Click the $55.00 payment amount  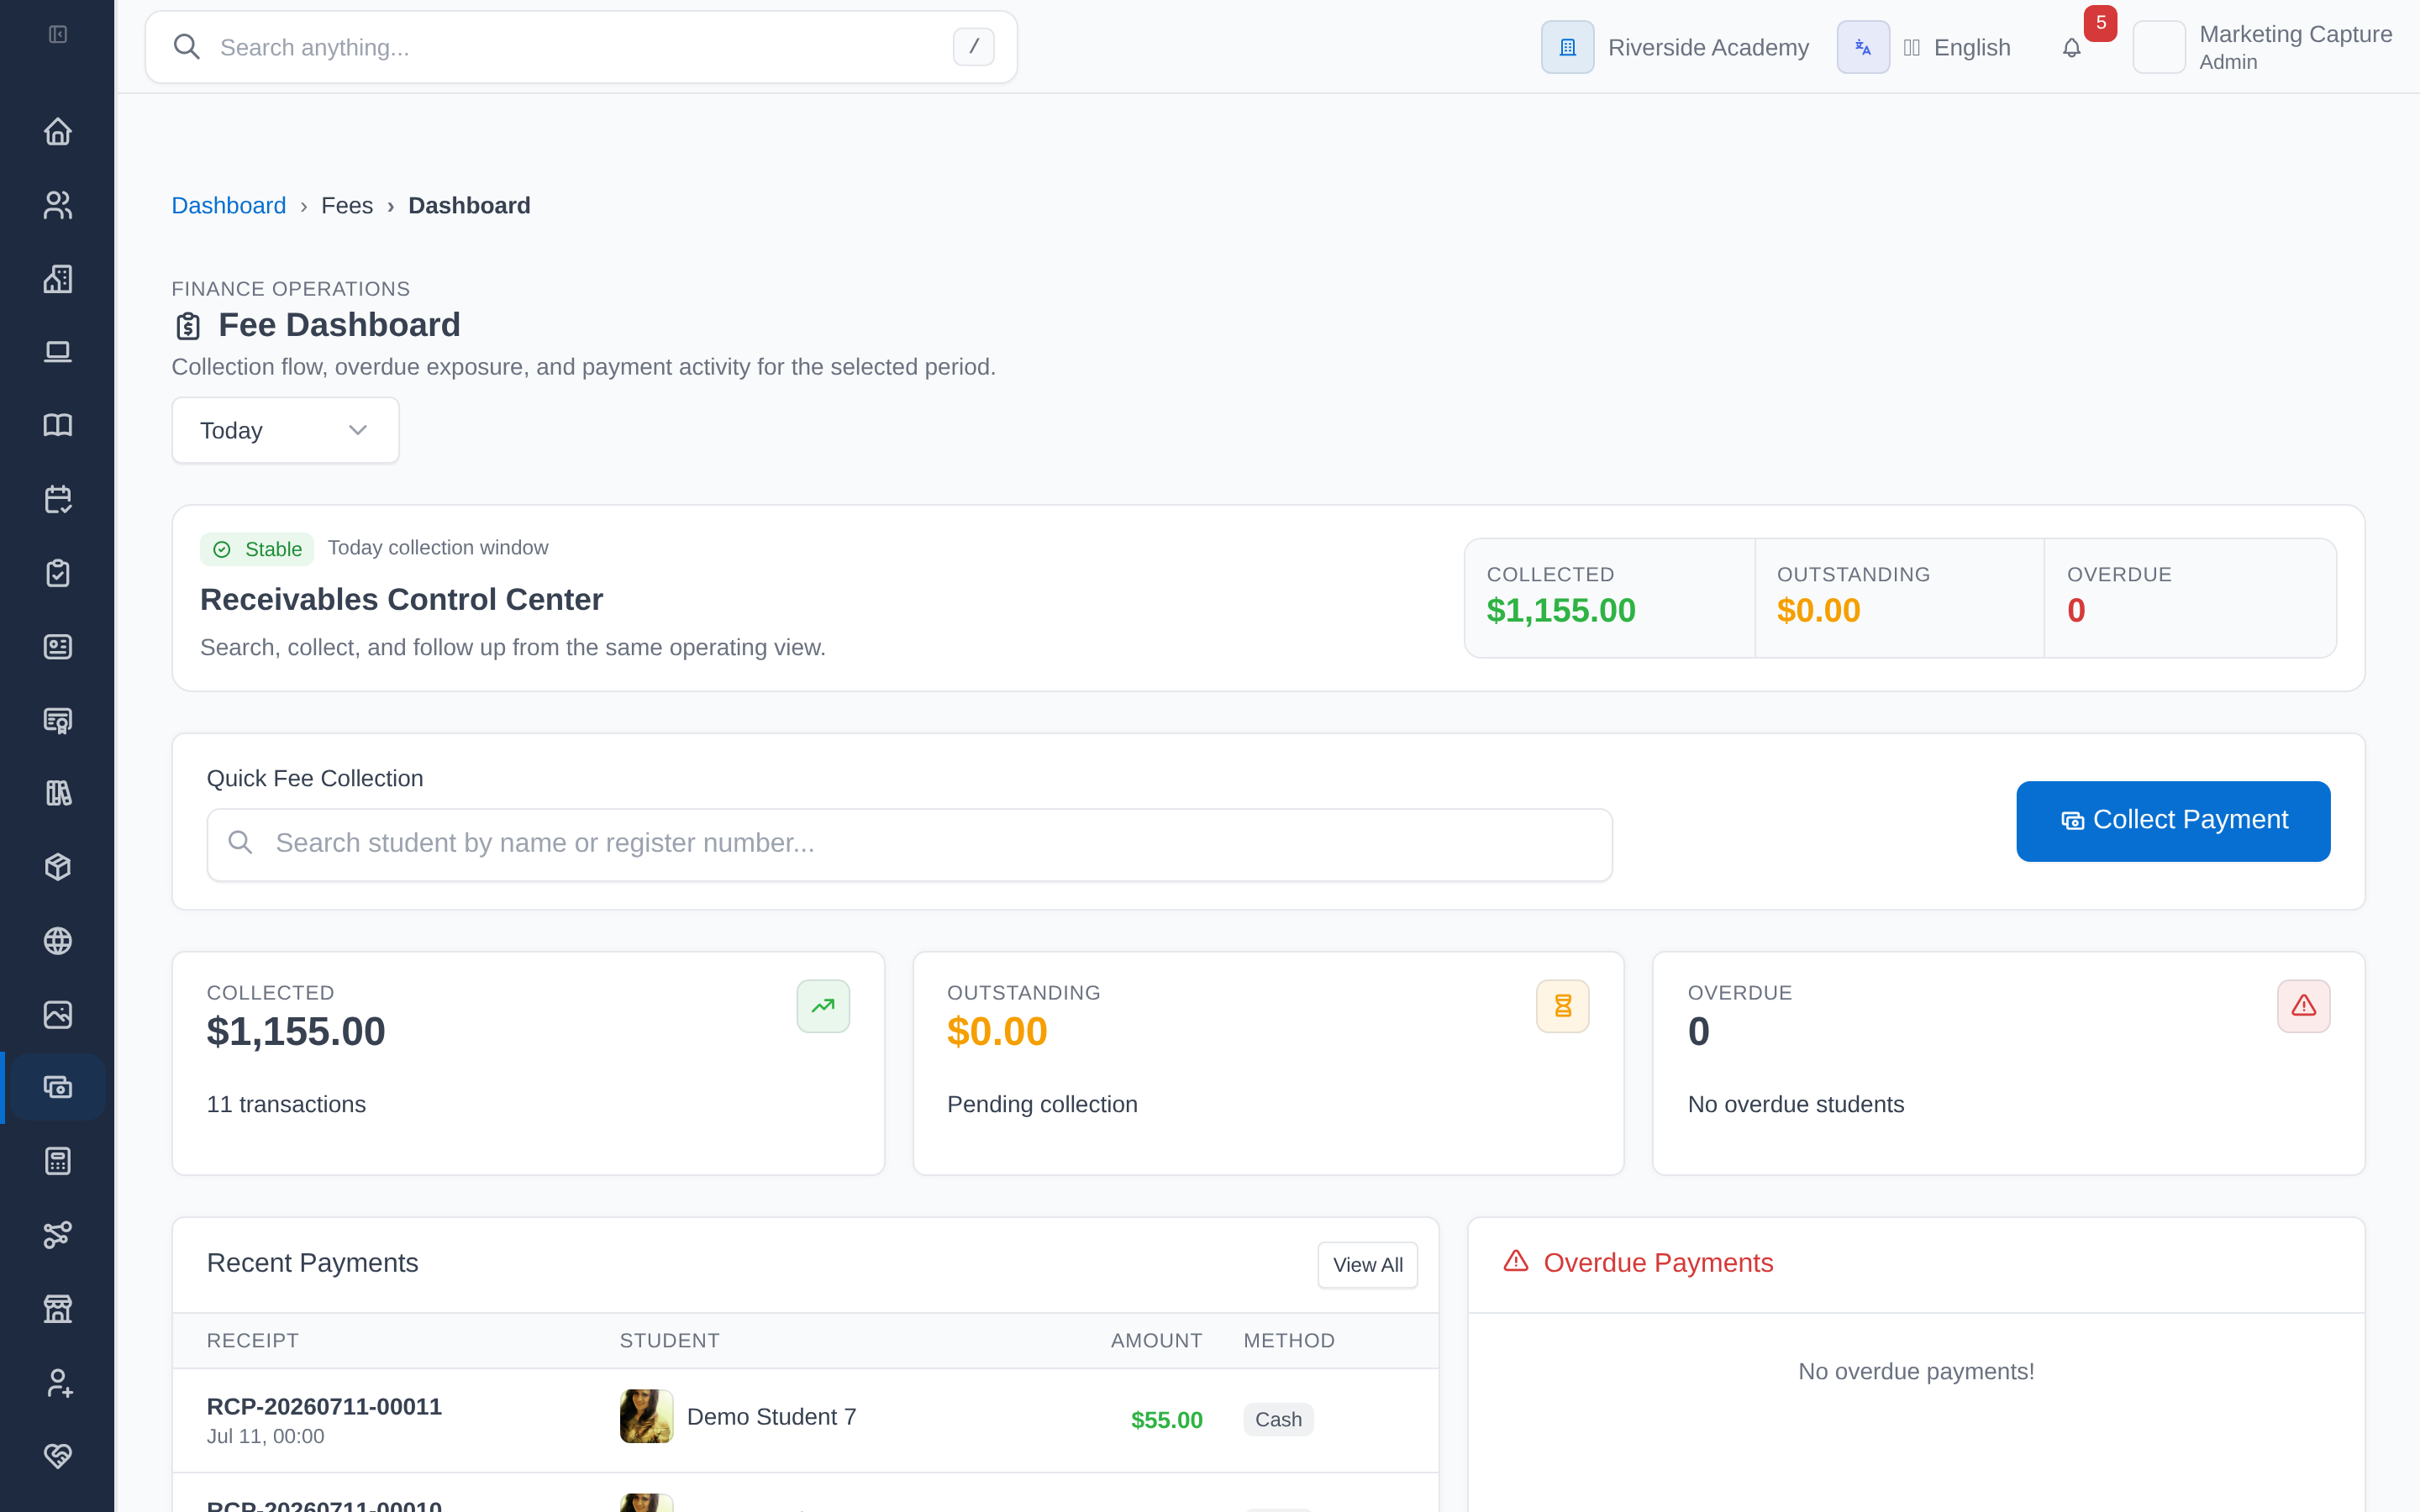(x=1166, y=1420)
